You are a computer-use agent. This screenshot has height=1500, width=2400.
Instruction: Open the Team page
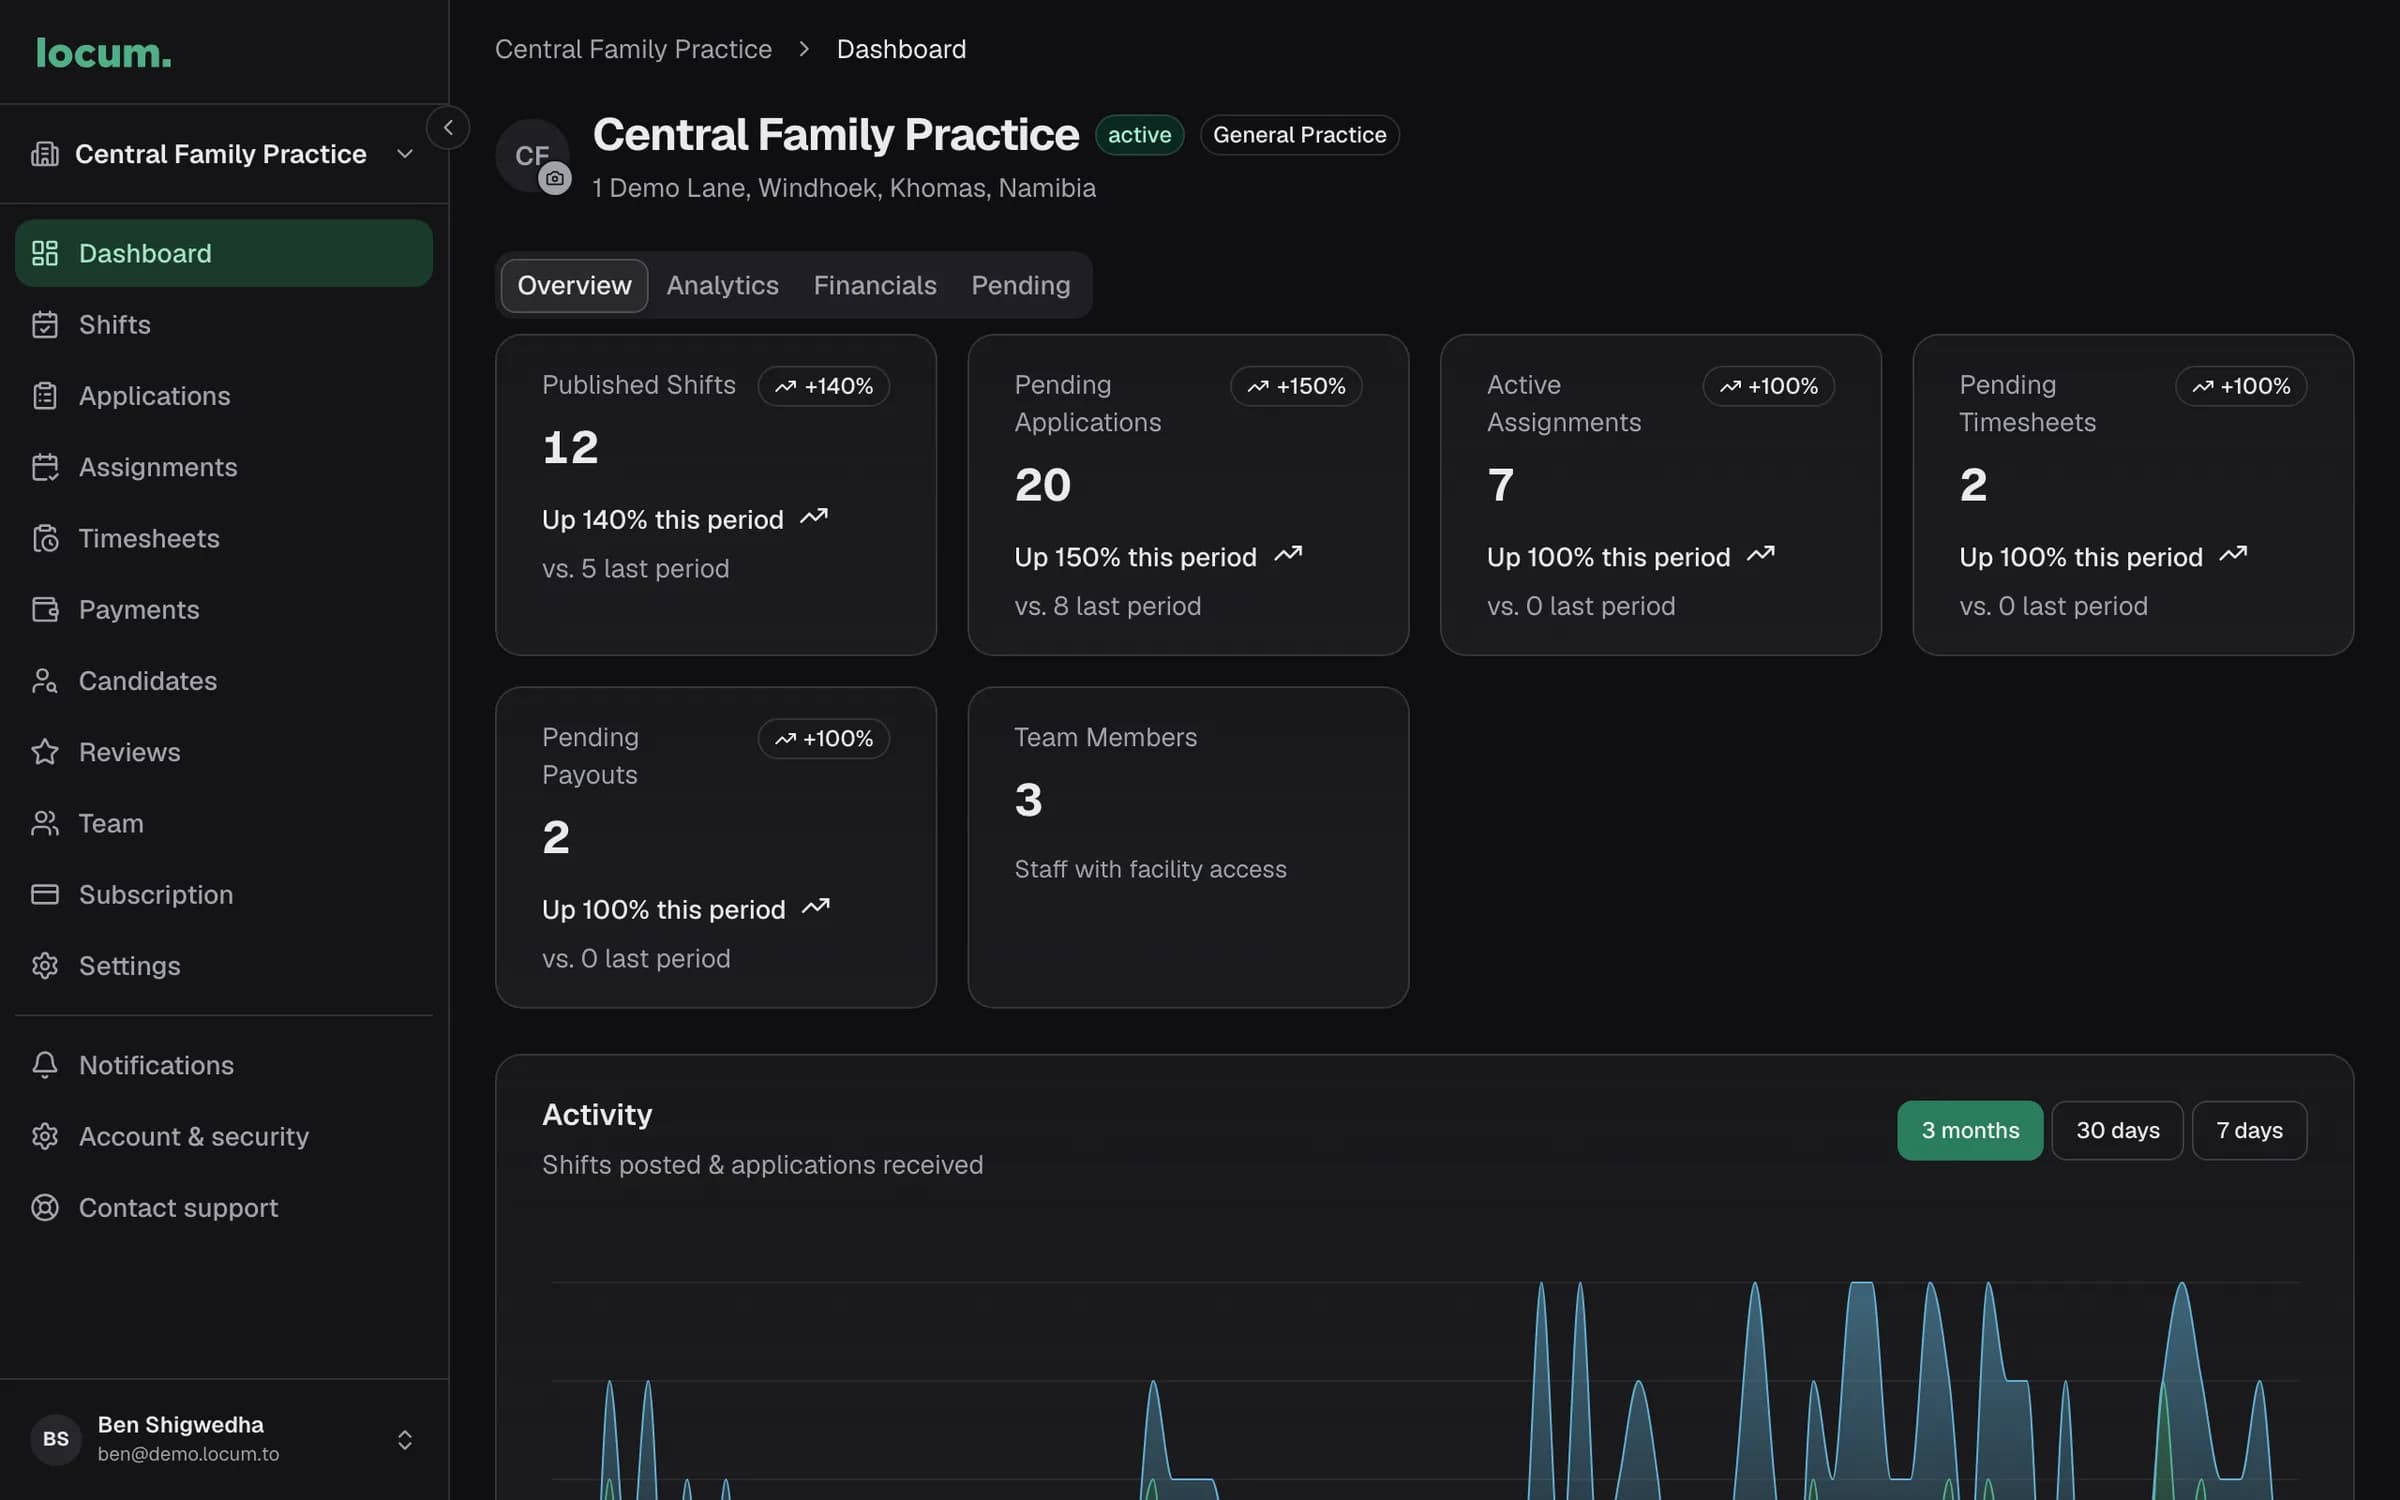point(224,823)
